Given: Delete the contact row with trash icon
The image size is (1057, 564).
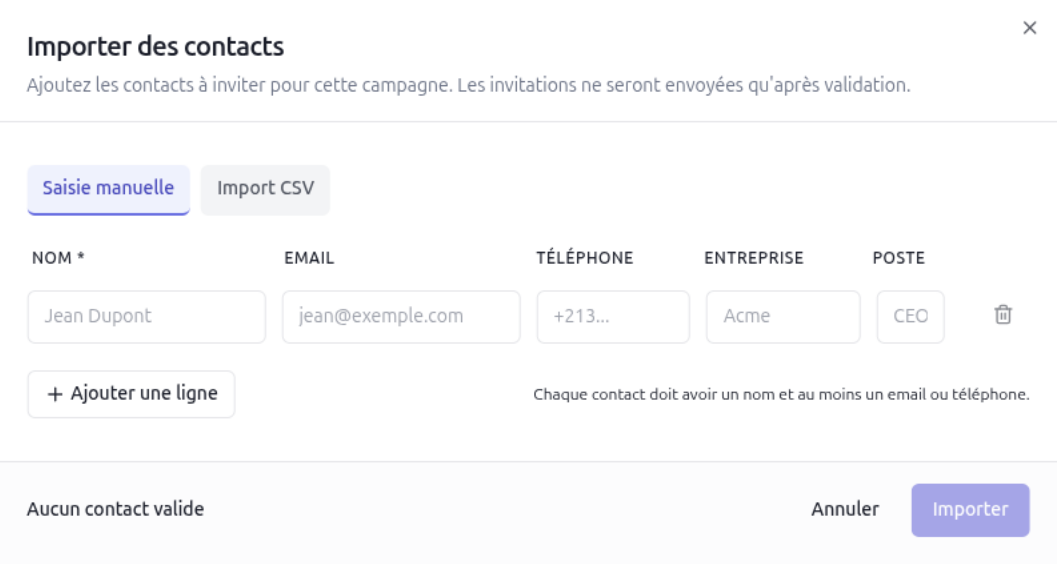Looking at the screenshot, I should (x=1003, y=316).
